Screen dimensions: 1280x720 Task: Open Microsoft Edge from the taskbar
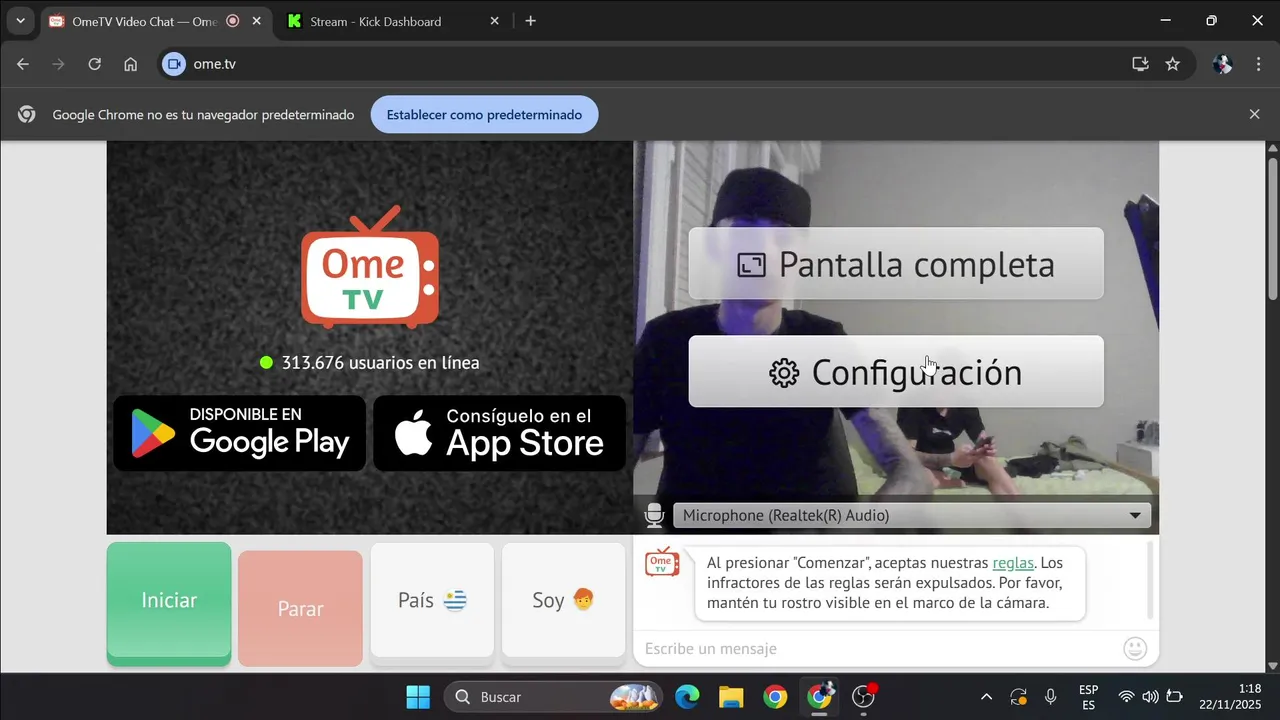687,697
